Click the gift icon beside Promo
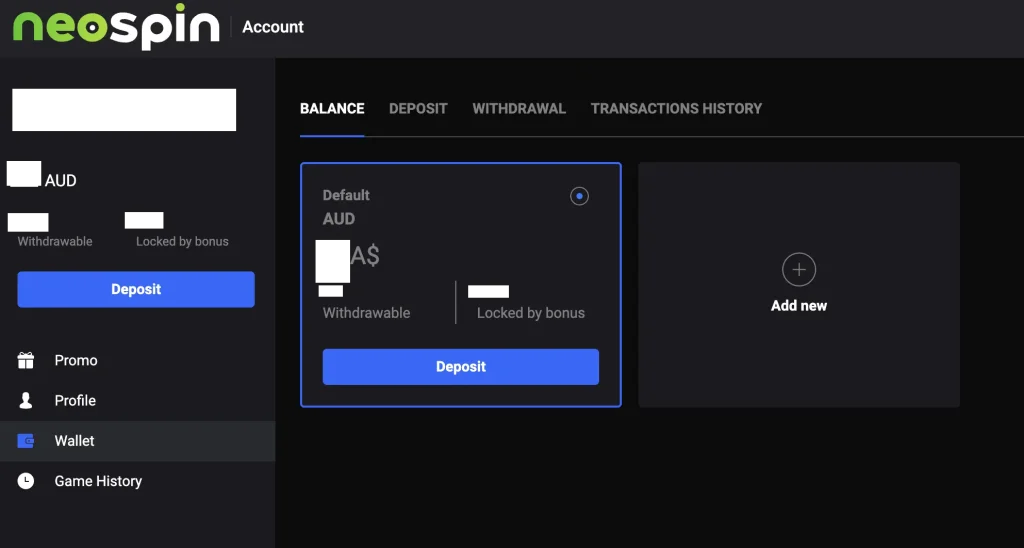Viewport: 1024px width, 548px height. tap(25, 361)
